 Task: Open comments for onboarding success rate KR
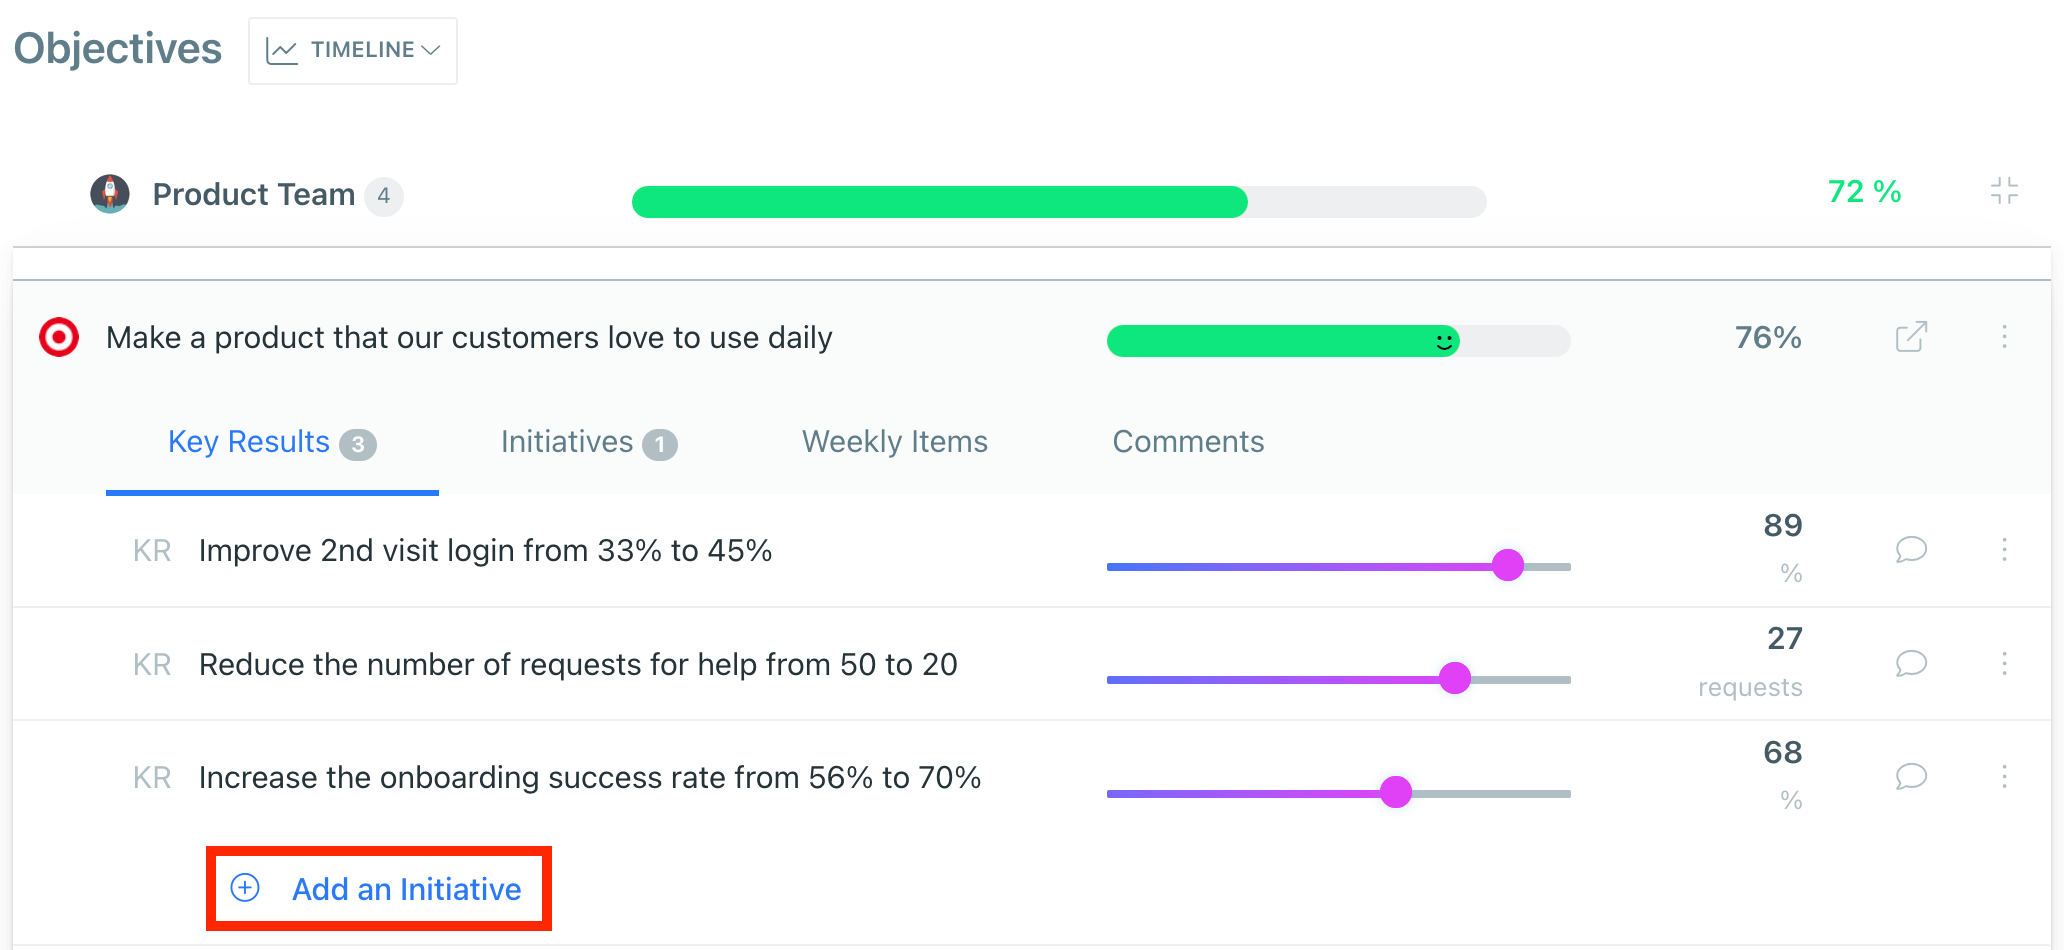pos(1911,777)
